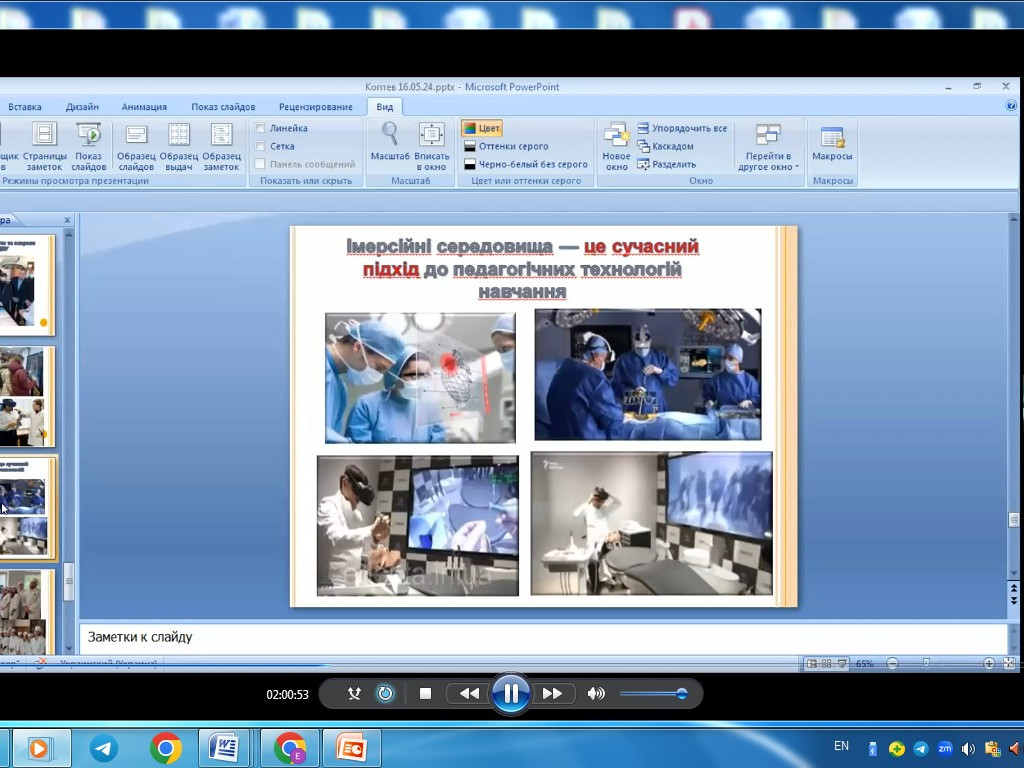Select the thumbnail showing people in winter coats

pyautogui.click(x=27, y=396)
